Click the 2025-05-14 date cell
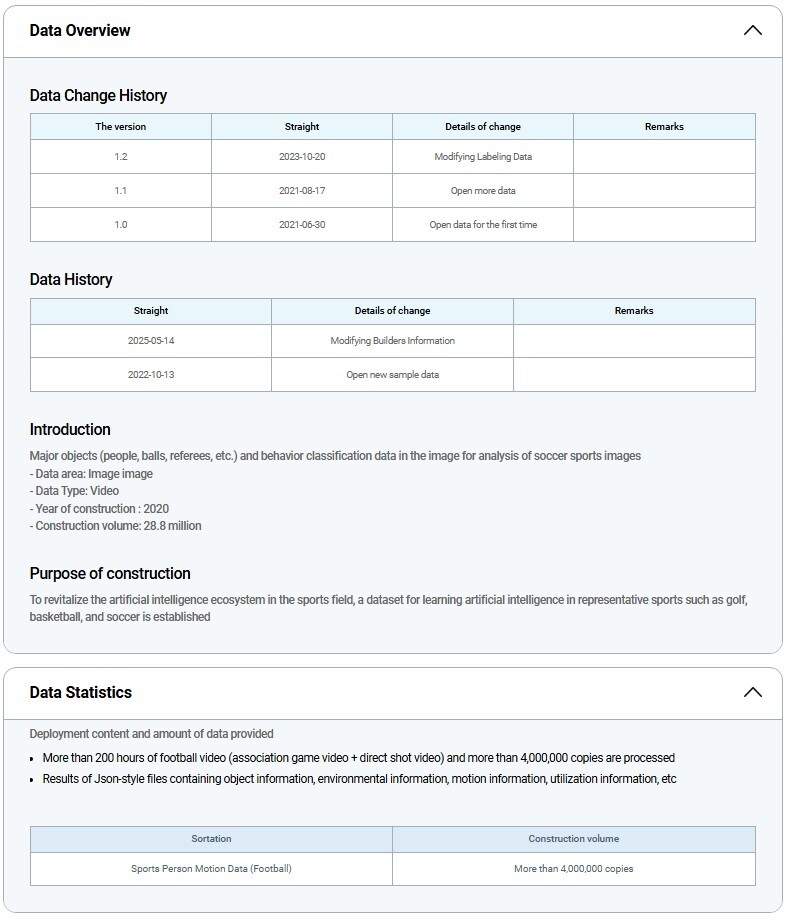This screenshot has height=922, width=790. pos(151,341)
